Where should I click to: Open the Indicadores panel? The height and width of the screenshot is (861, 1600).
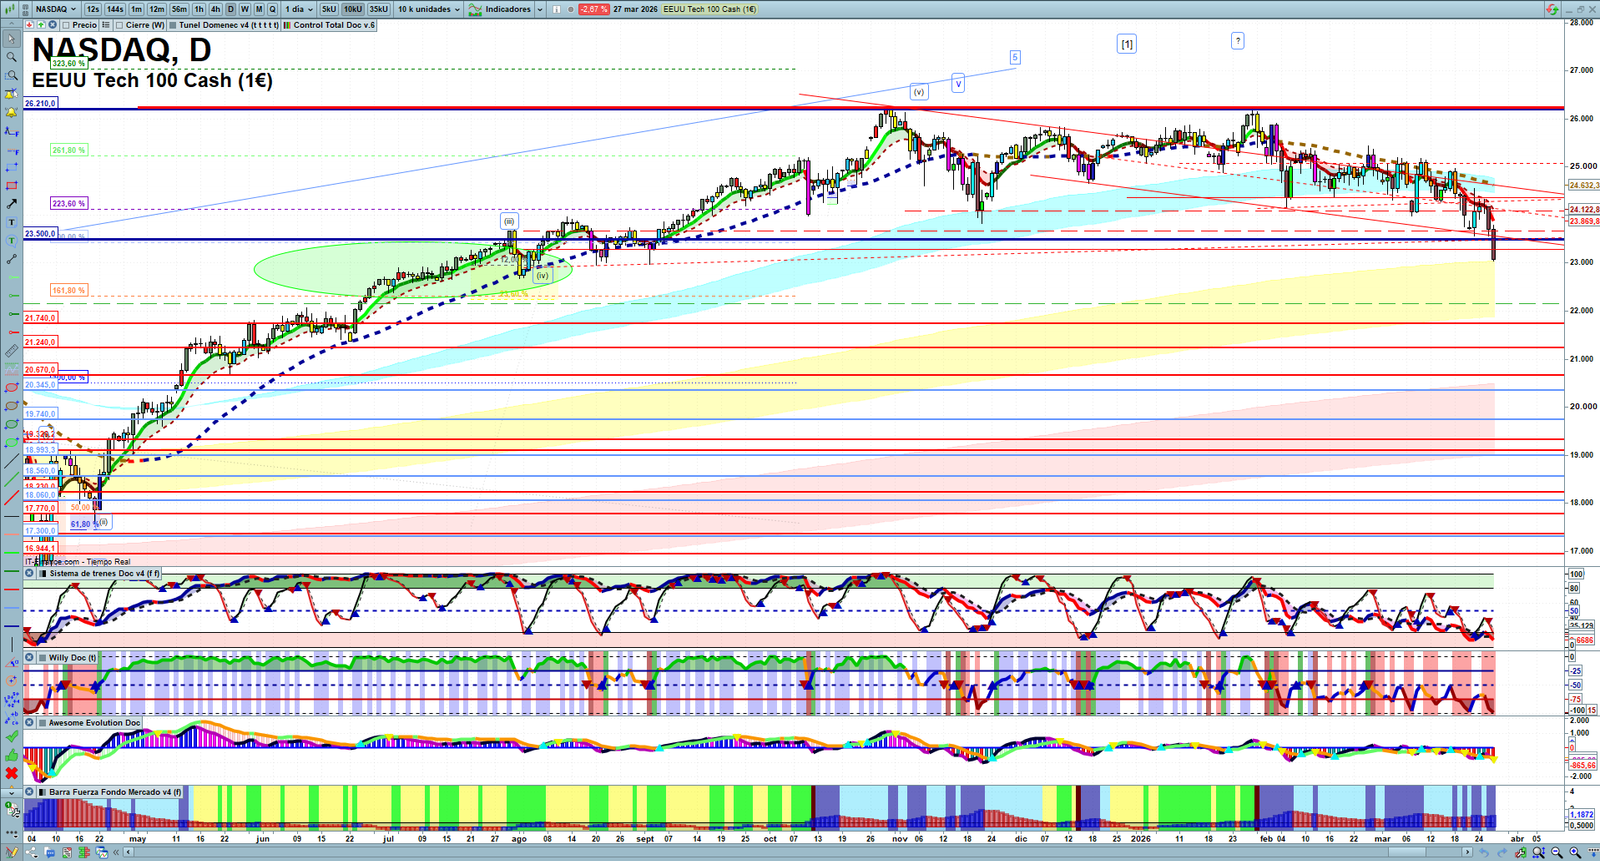coord(507,9)
